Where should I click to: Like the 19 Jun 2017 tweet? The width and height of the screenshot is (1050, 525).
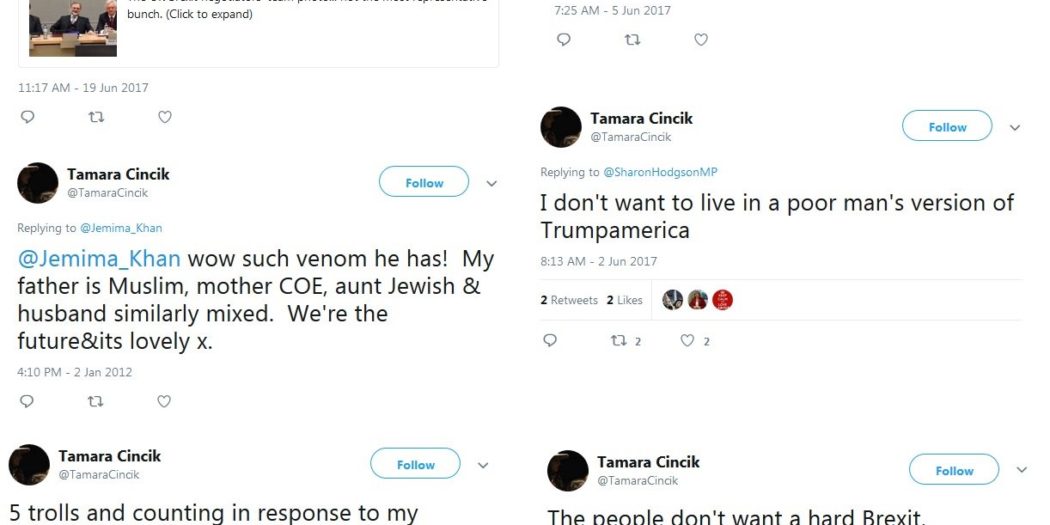click(x=165, y=117)
